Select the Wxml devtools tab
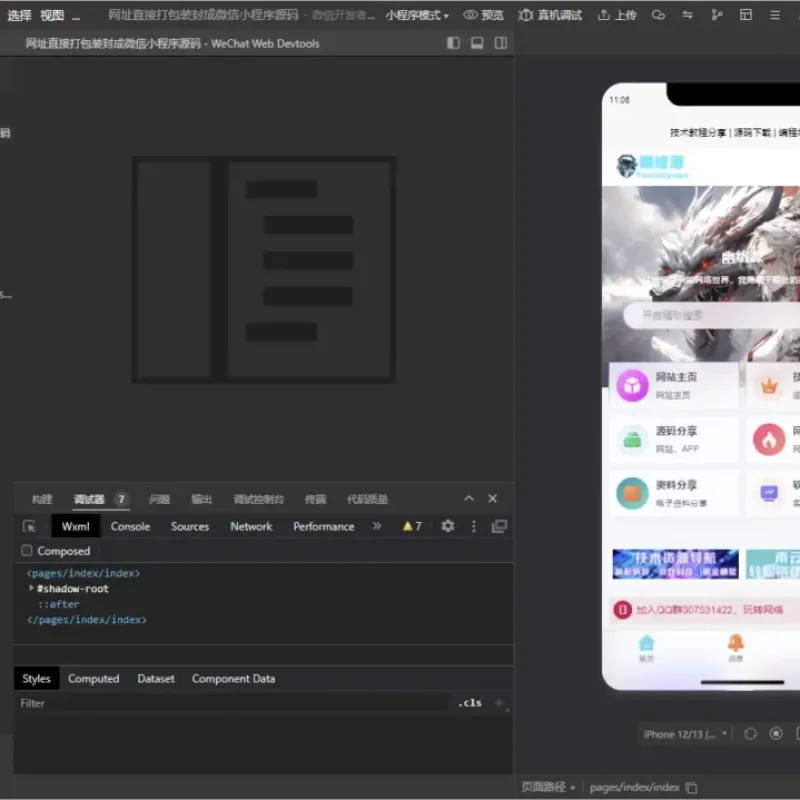The height and width of the screenshot is (800, 800). coord(76,526)
